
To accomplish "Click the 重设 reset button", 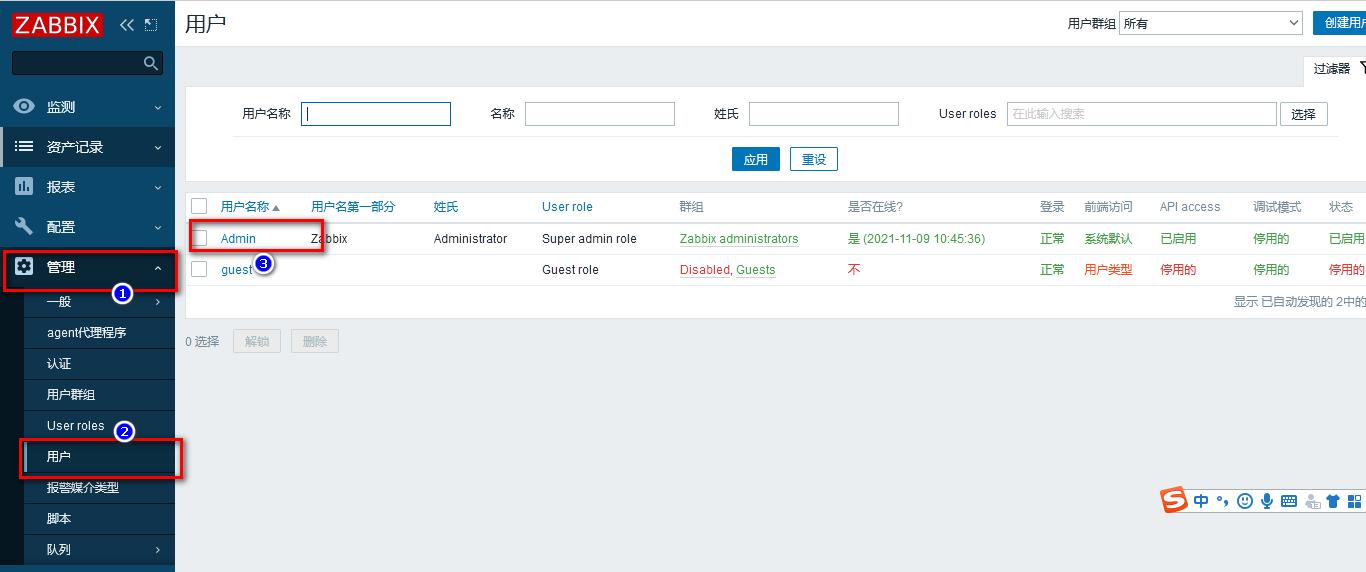I will point(814,159).
